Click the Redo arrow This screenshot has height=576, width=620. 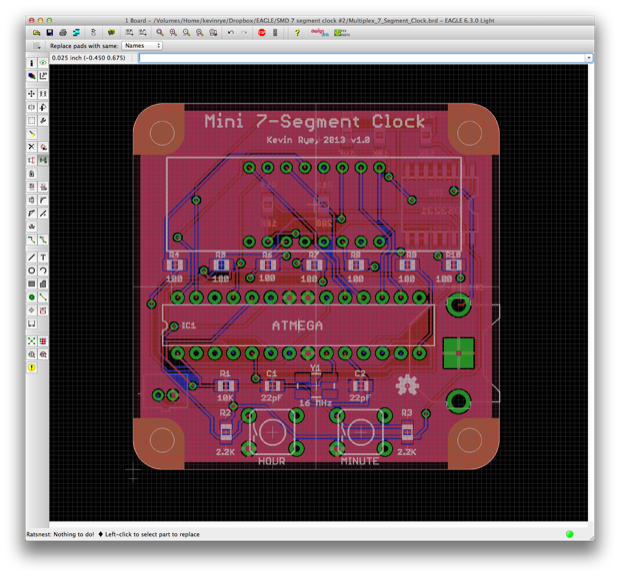[x=244, y=32]
